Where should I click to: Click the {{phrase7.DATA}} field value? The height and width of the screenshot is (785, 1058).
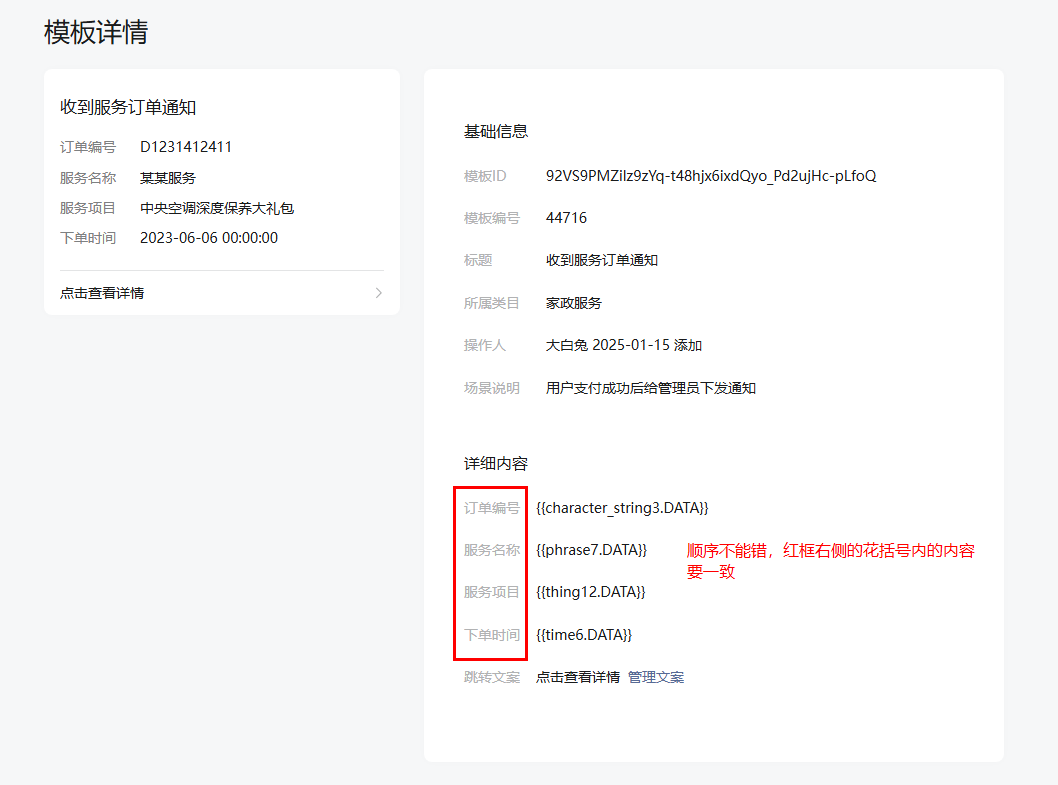[x=592, y=550]
